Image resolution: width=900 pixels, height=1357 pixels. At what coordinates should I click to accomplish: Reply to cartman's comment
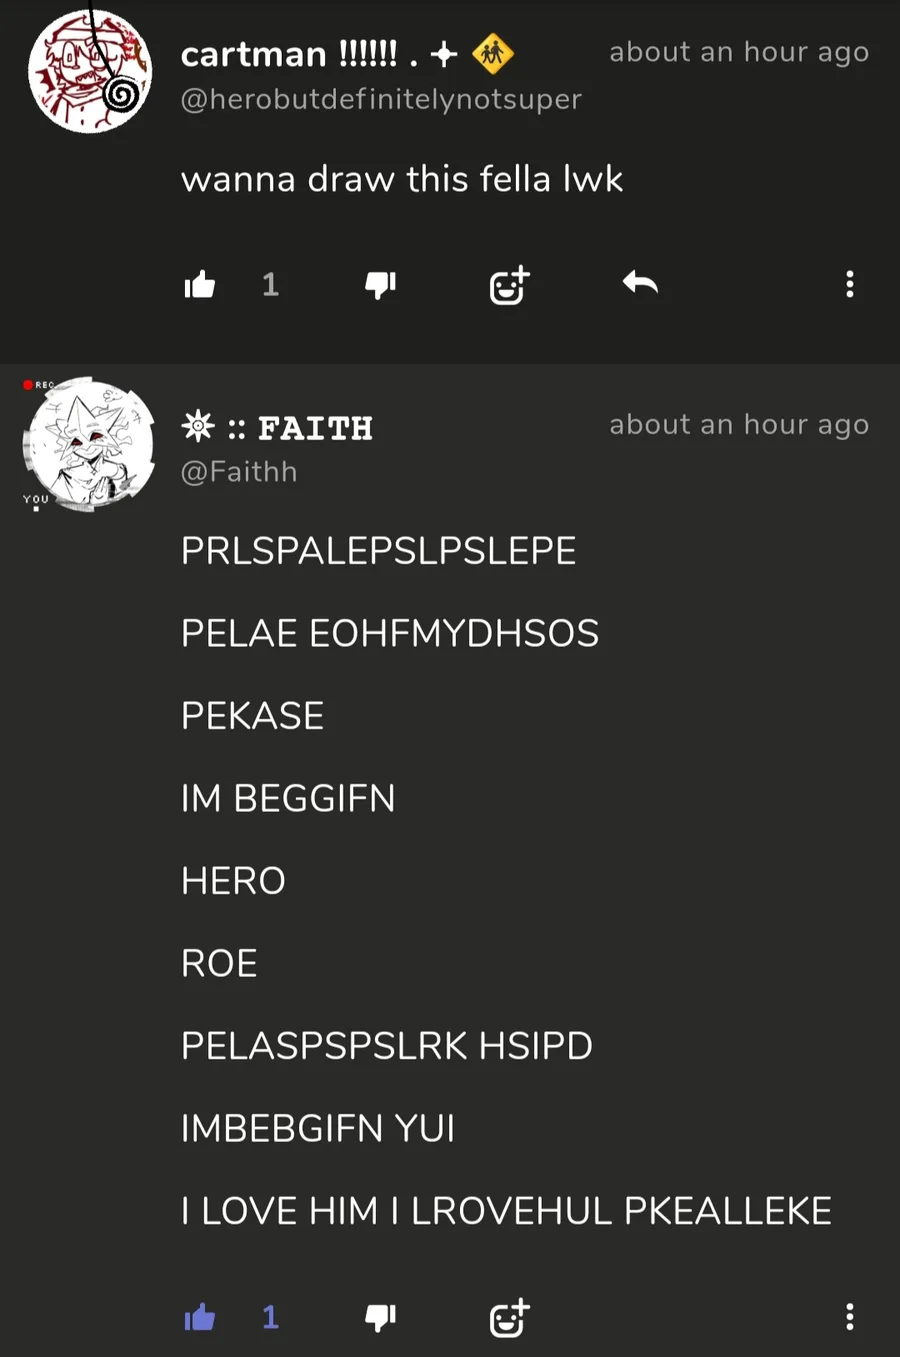point(640,283)
